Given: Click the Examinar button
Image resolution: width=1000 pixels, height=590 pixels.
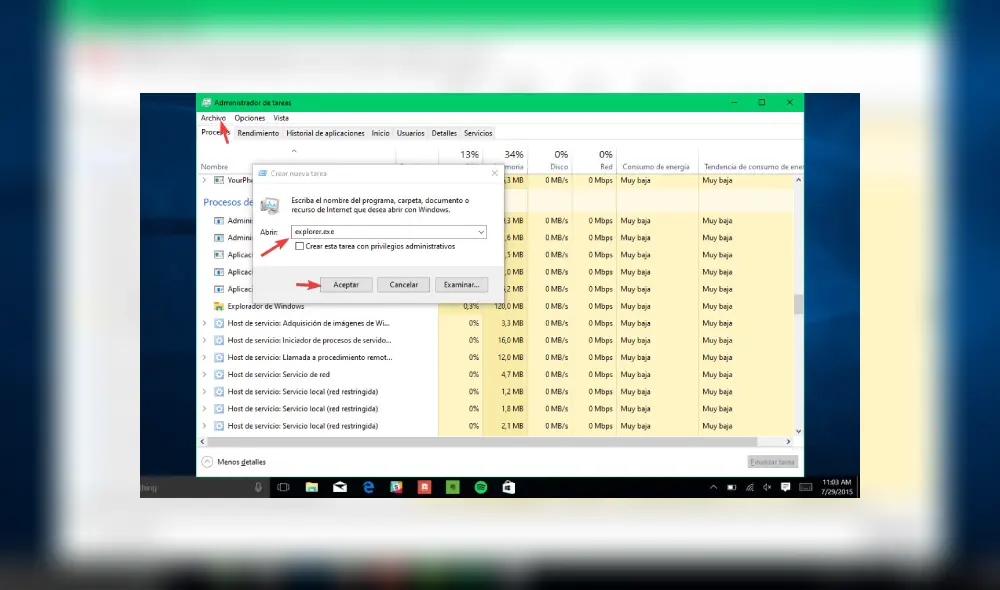Looking at the screenshot, I should [x=461, y=284].
